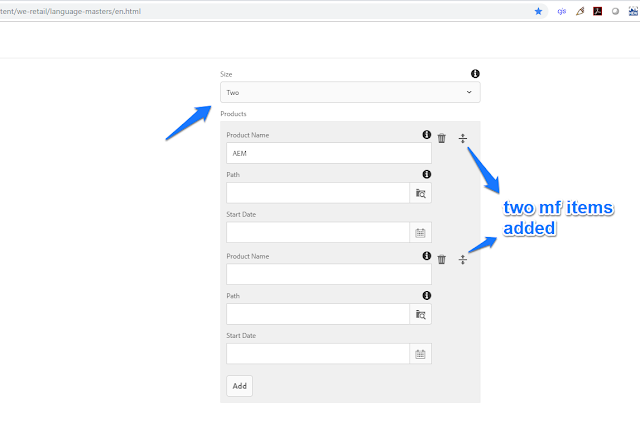Click the second product's Path input

coord(318,314)
